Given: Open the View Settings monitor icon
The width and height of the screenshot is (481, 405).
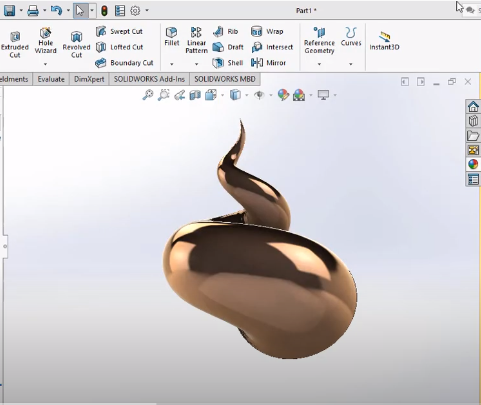Looking at the screenshot, I should tap(323, 95).
